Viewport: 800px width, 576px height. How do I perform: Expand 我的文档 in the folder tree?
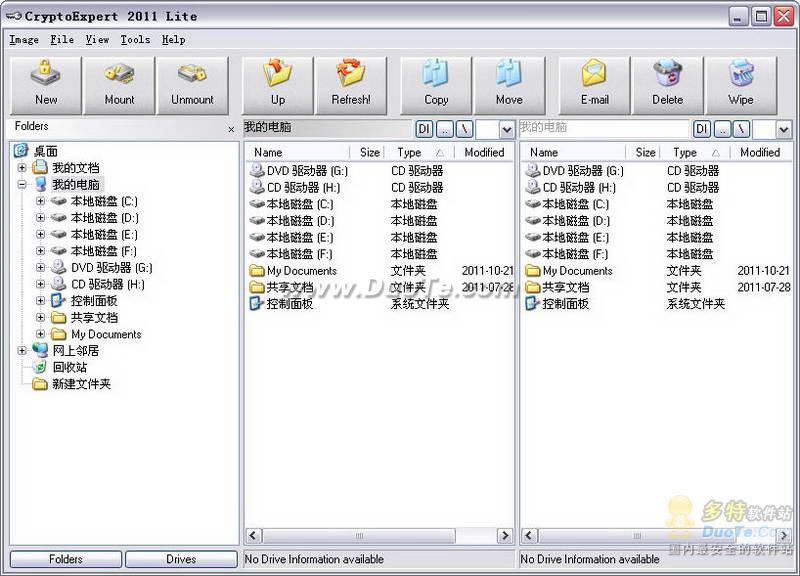[x=22, y=167]
